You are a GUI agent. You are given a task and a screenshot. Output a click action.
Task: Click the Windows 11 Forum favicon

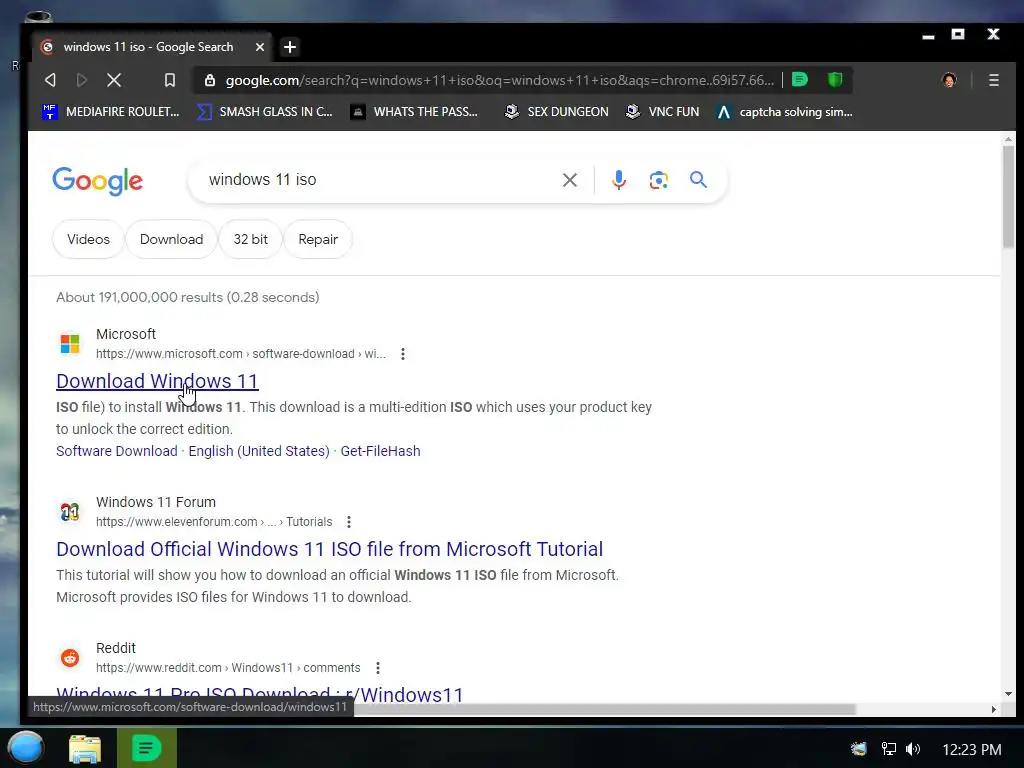click(70, 511)
